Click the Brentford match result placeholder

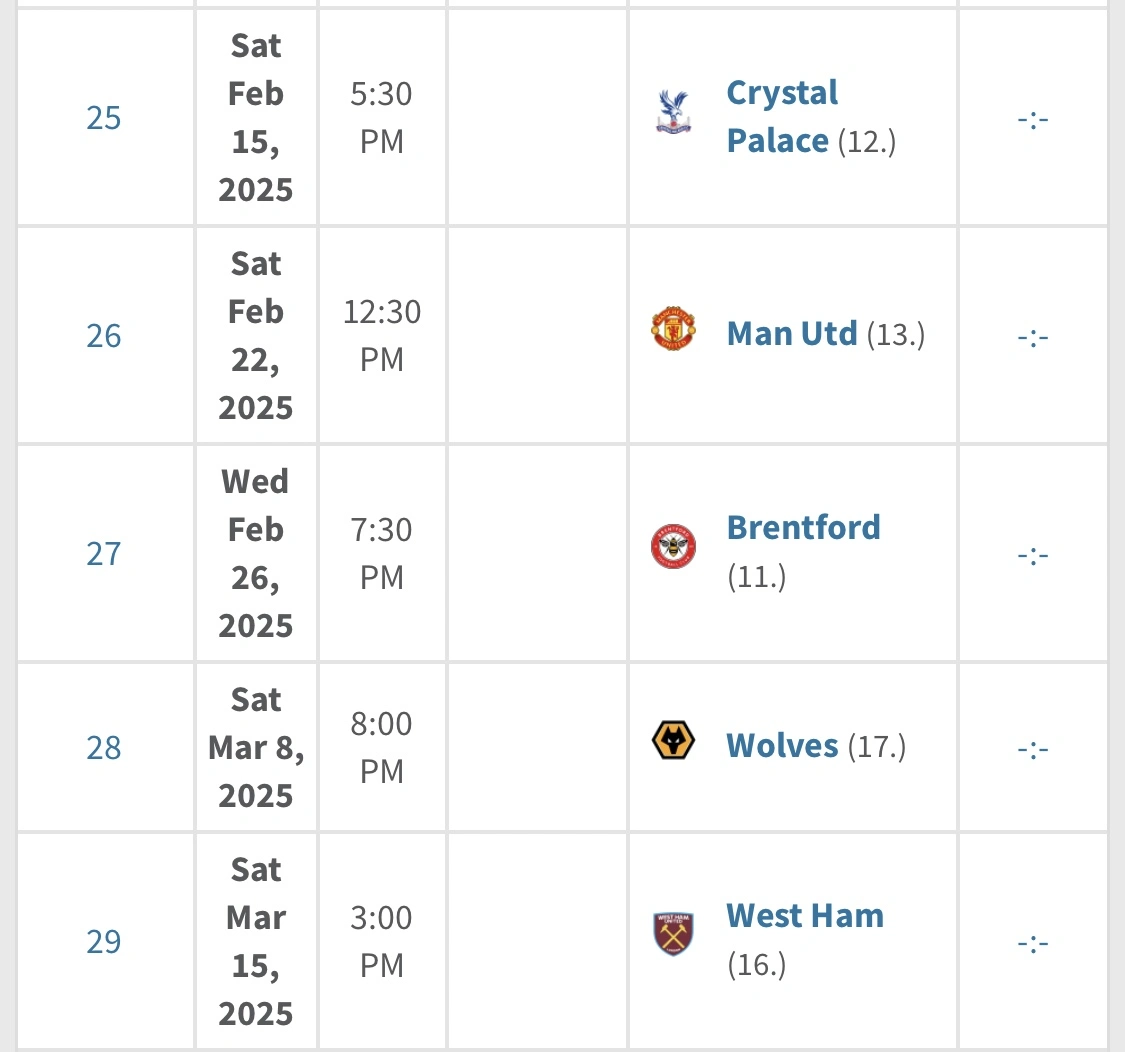coord(1033,555)
